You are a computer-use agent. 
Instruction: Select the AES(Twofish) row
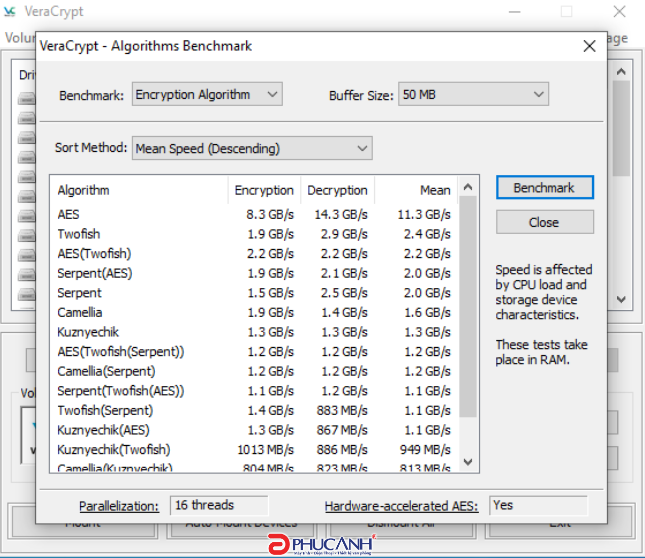[x=254, y=254]
